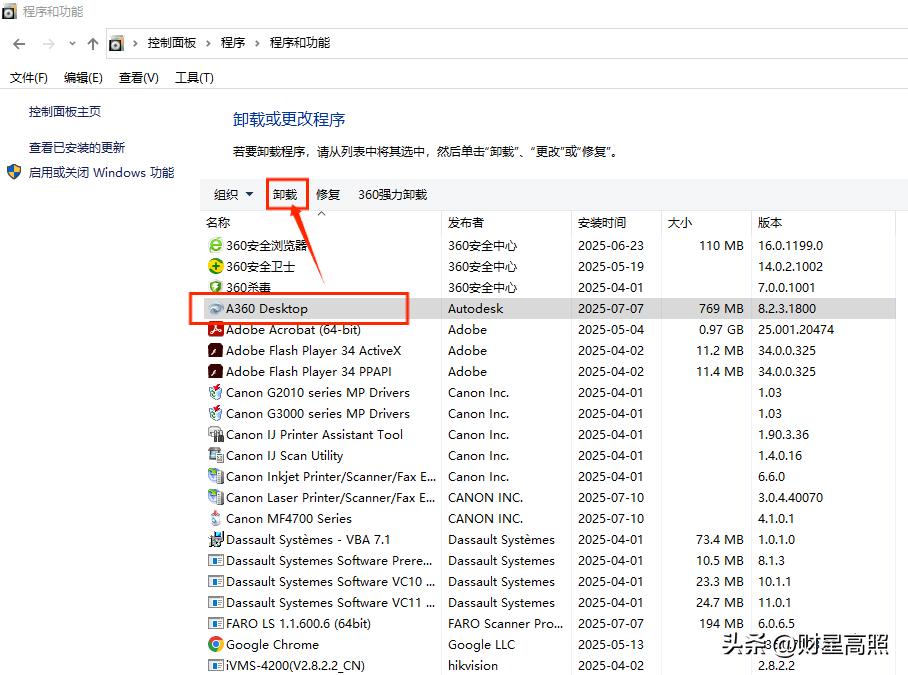Open 启用或关闭 Windows 功能 link
This screenshot has width=908, height=675.
click(101, 172)
